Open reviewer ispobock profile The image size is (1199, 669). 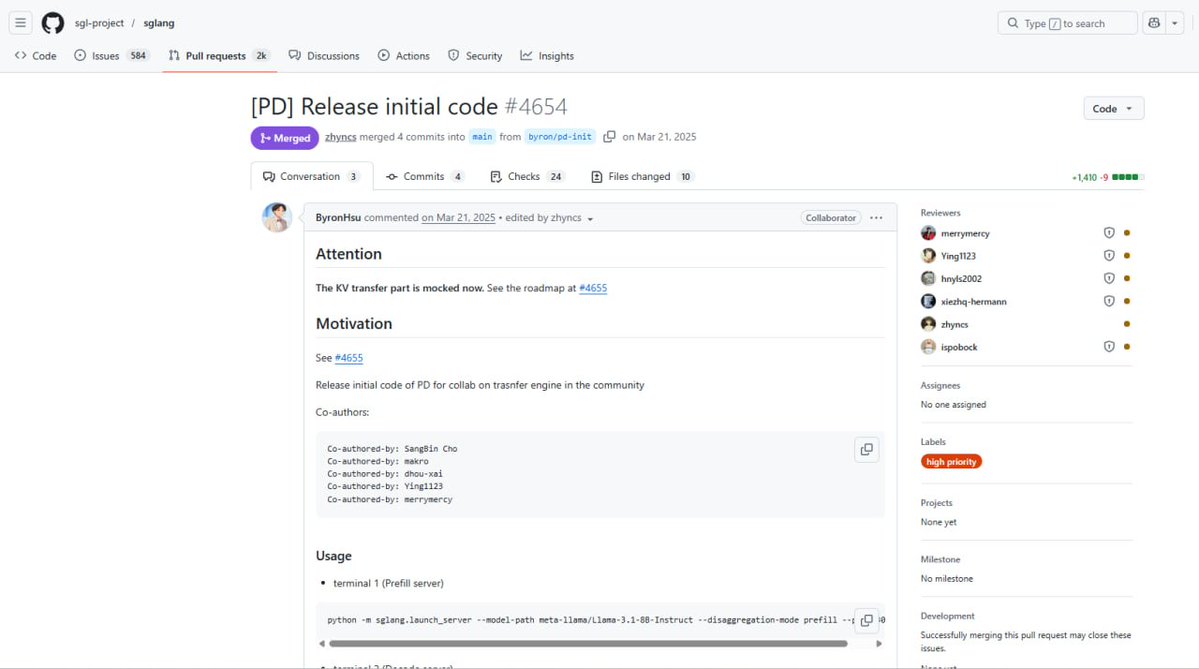[959, 347]
